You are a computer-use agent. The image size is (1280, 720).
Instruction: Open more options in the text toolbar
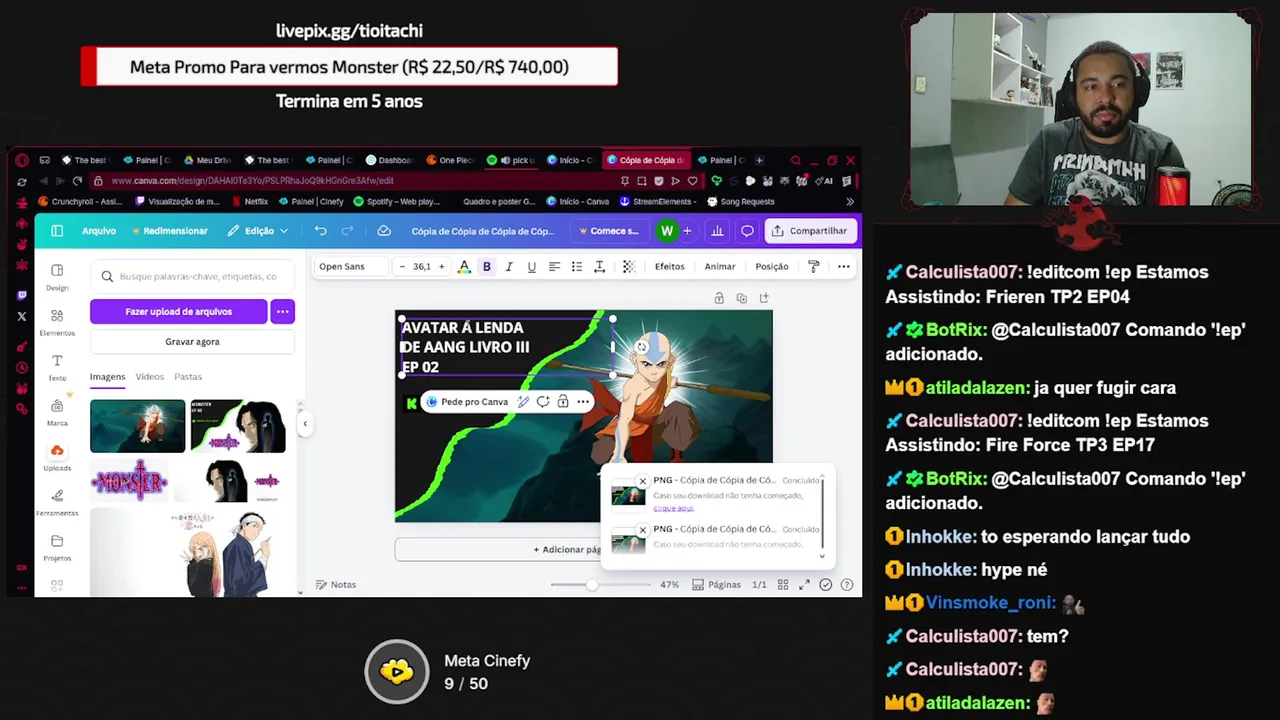(844, 267)
